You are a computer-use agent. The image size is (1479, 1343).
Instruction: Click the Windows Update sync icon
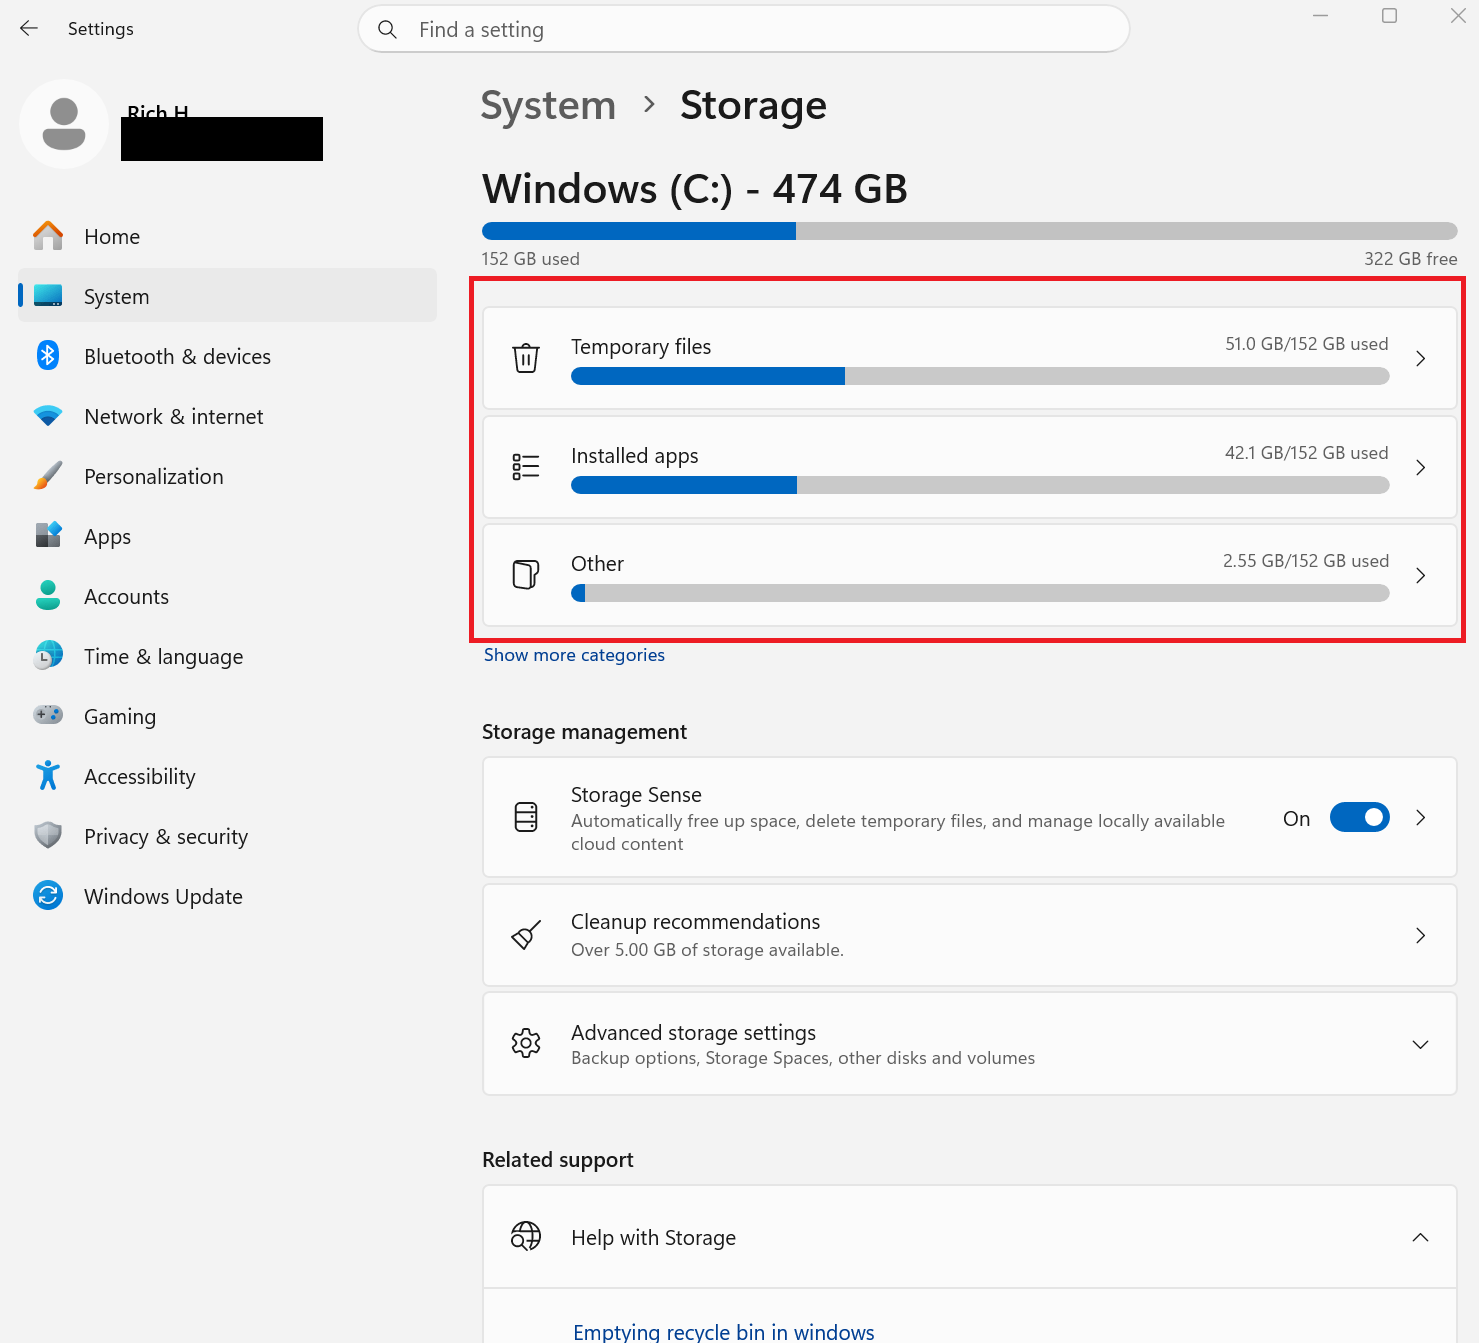click(48, 896)
